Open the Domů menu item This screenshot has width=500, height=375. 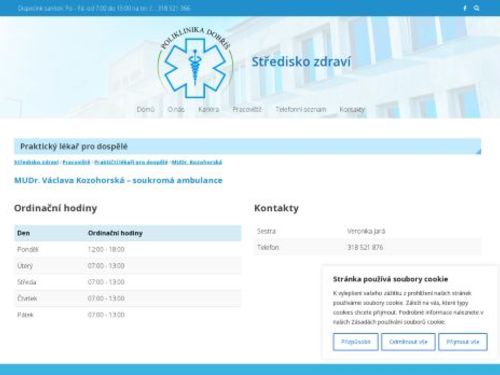point(146,109)
